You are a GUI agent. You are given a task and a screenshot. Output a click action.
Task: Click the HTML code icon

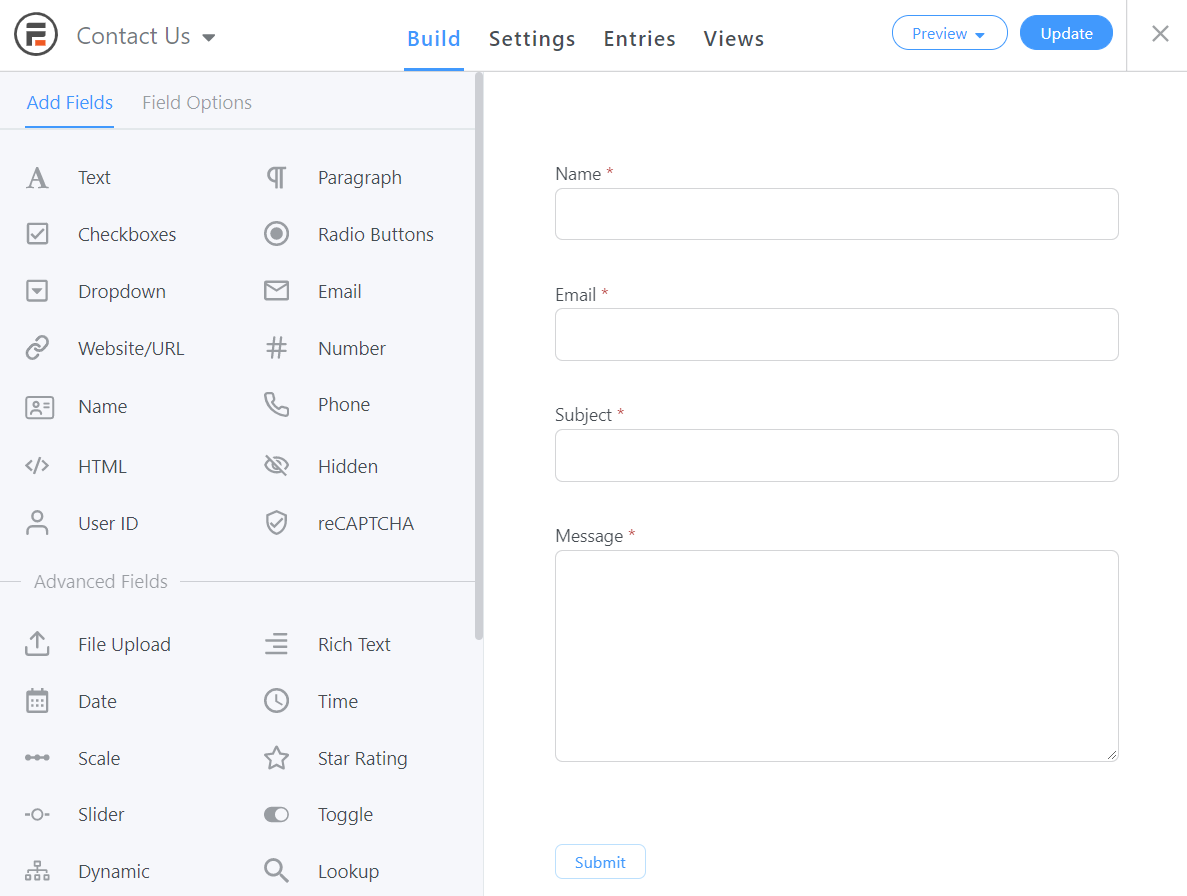37,465
